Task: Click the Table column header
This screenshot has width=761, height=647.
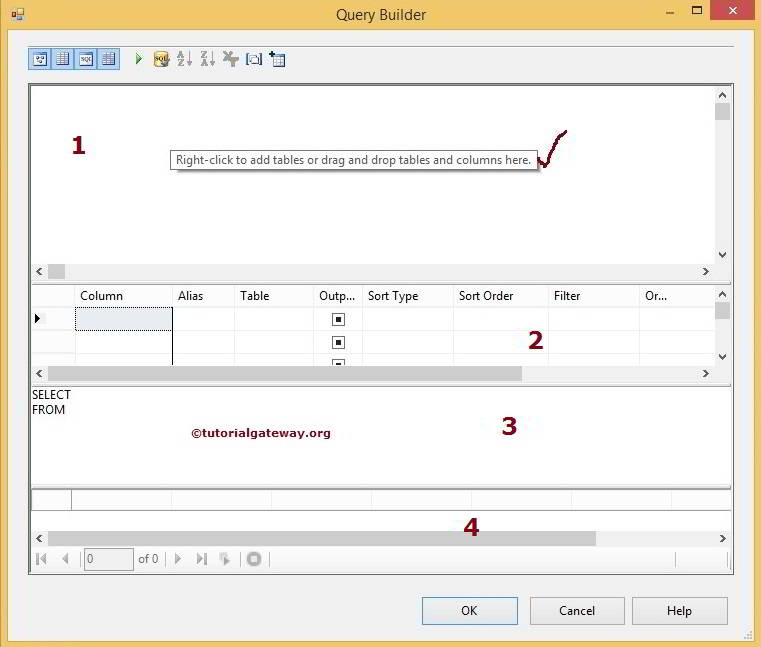Action: [x=274, y=296]
